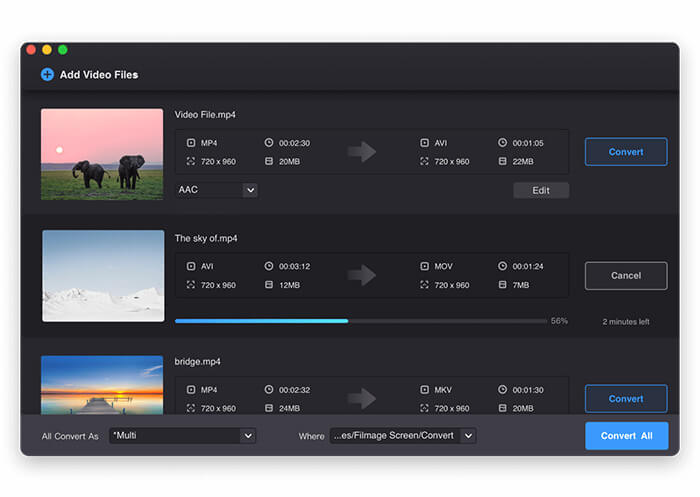Select the snowy mountain video thumbnail

(x=102, y=276)
